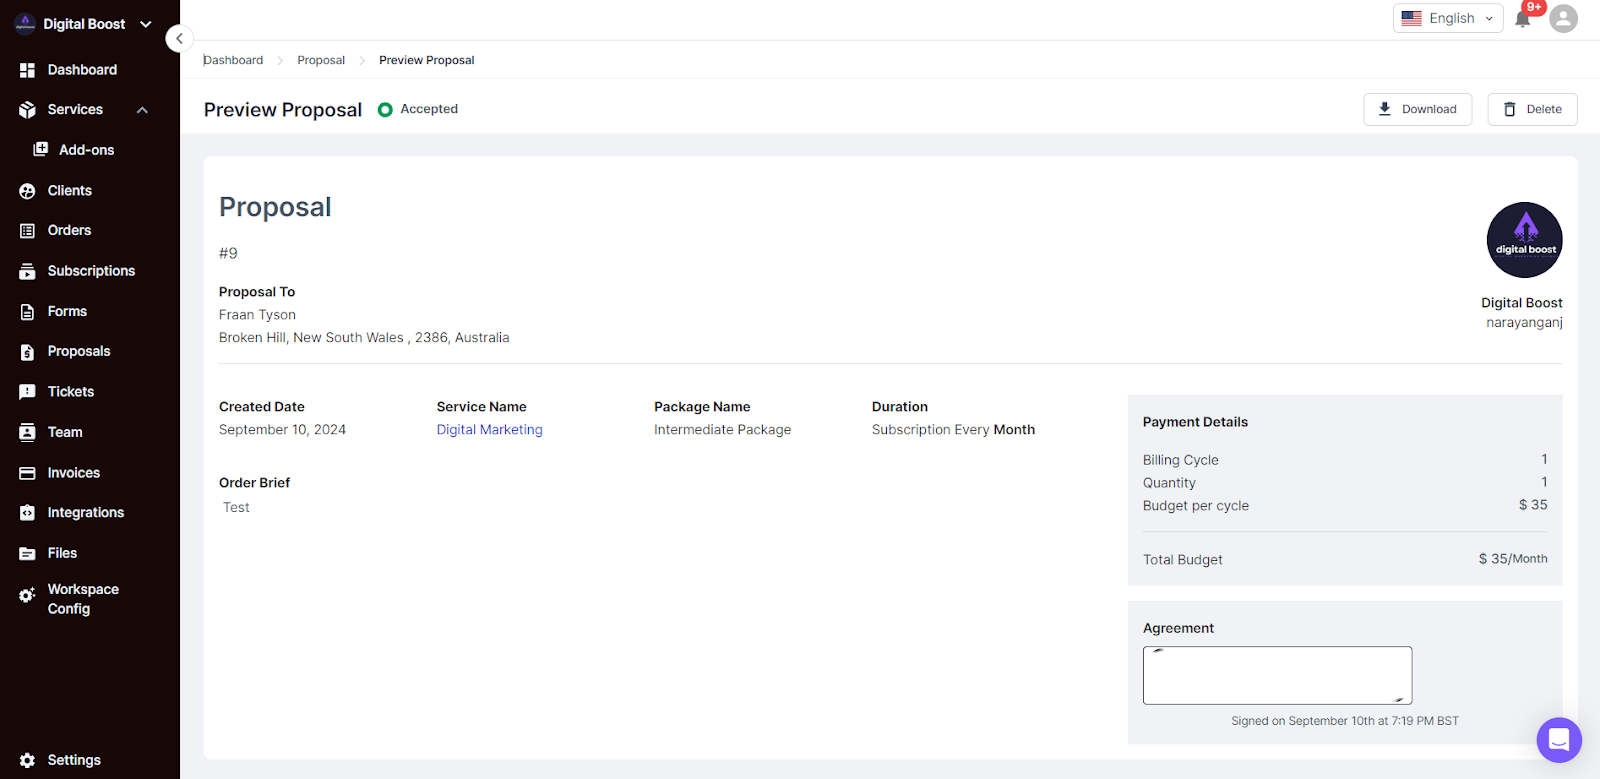
Task: Delete the proposal
Action: point(1532,109)
